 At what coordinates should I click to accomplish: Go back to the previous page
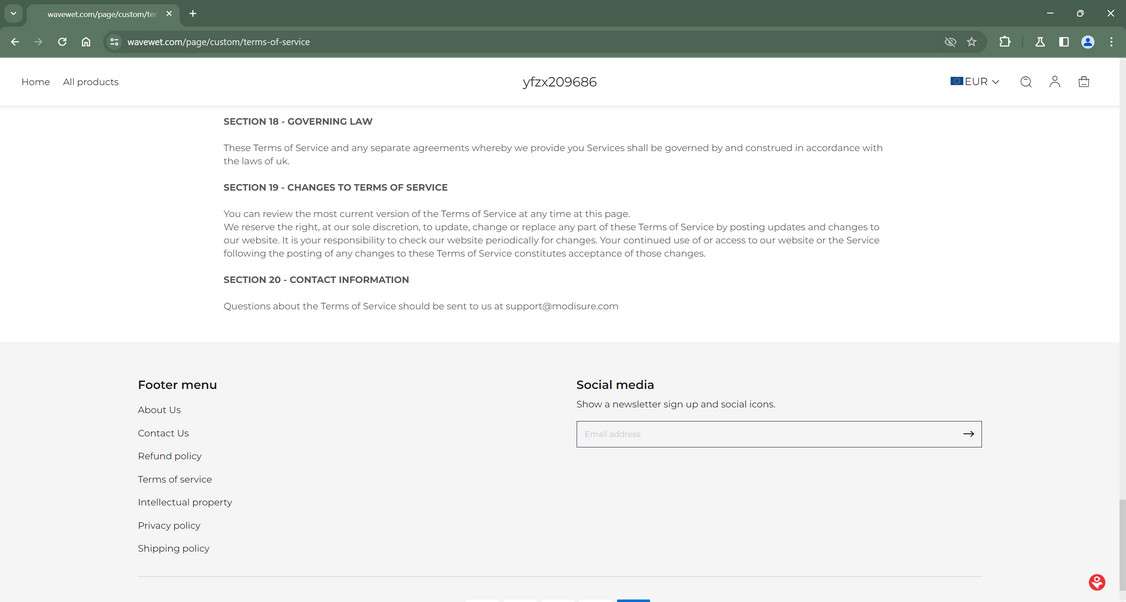point(13,42)
